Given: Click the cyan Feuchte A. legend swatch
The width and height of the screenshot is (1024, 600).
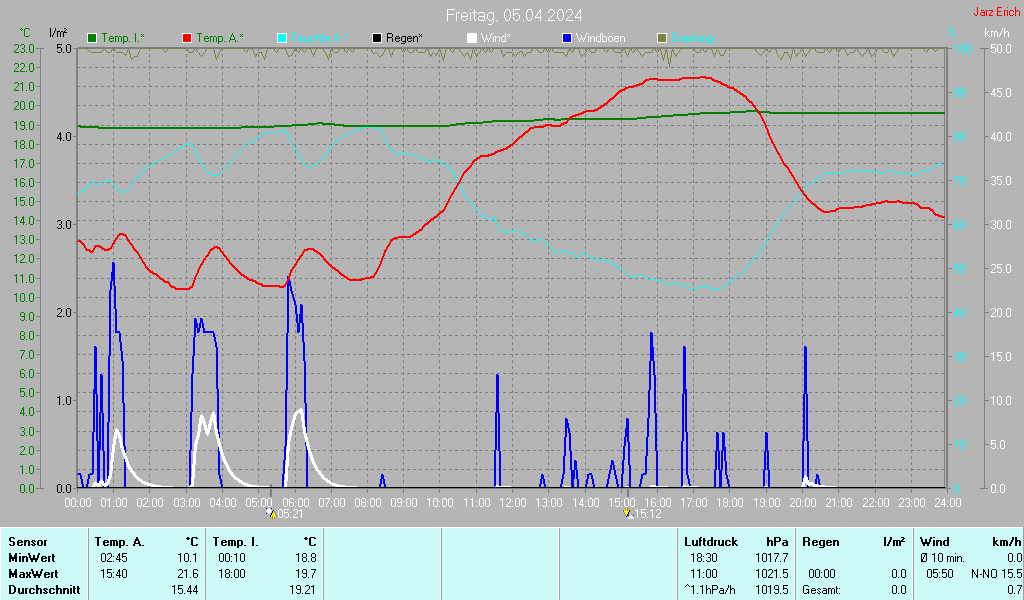Looking at the screenshot, I should coord(282,39).
